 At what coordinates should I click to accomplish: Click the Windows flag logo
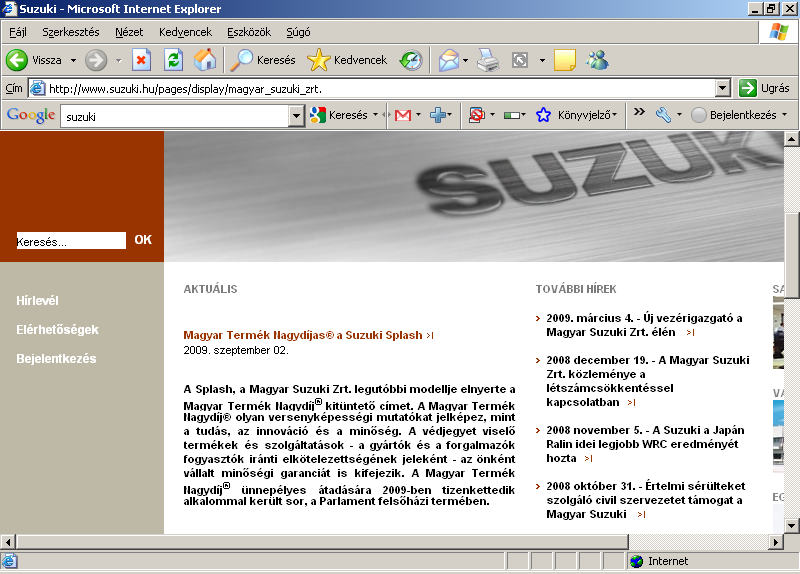[x=779, y=32]
